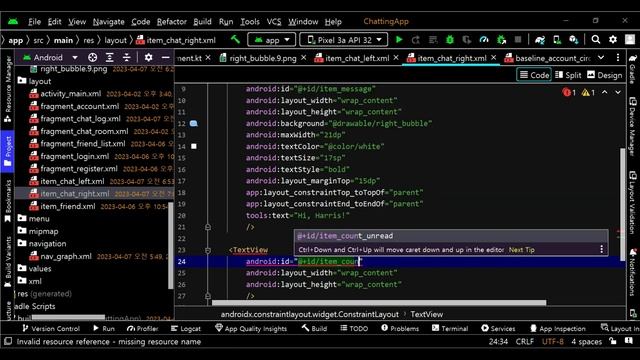Click the error indicator in editor corner
Screen dimensions: 640x360
(569, 93)
